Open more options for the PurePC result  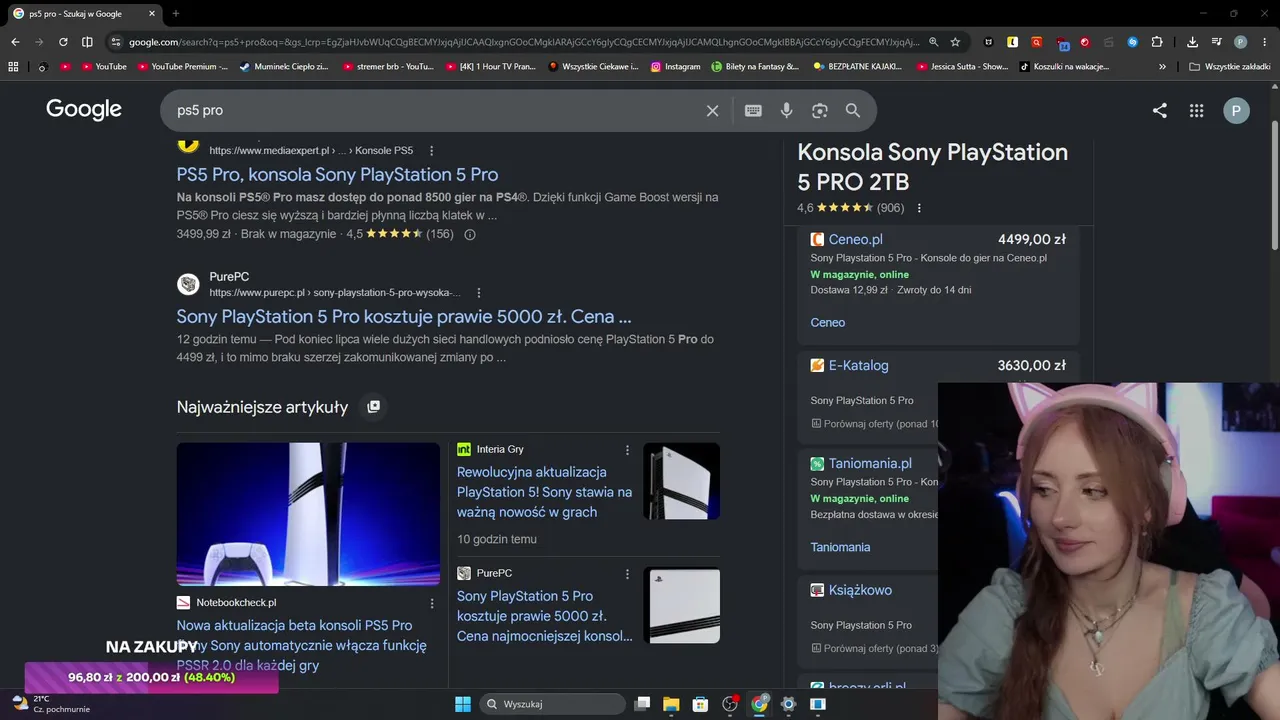pos(479,293)
